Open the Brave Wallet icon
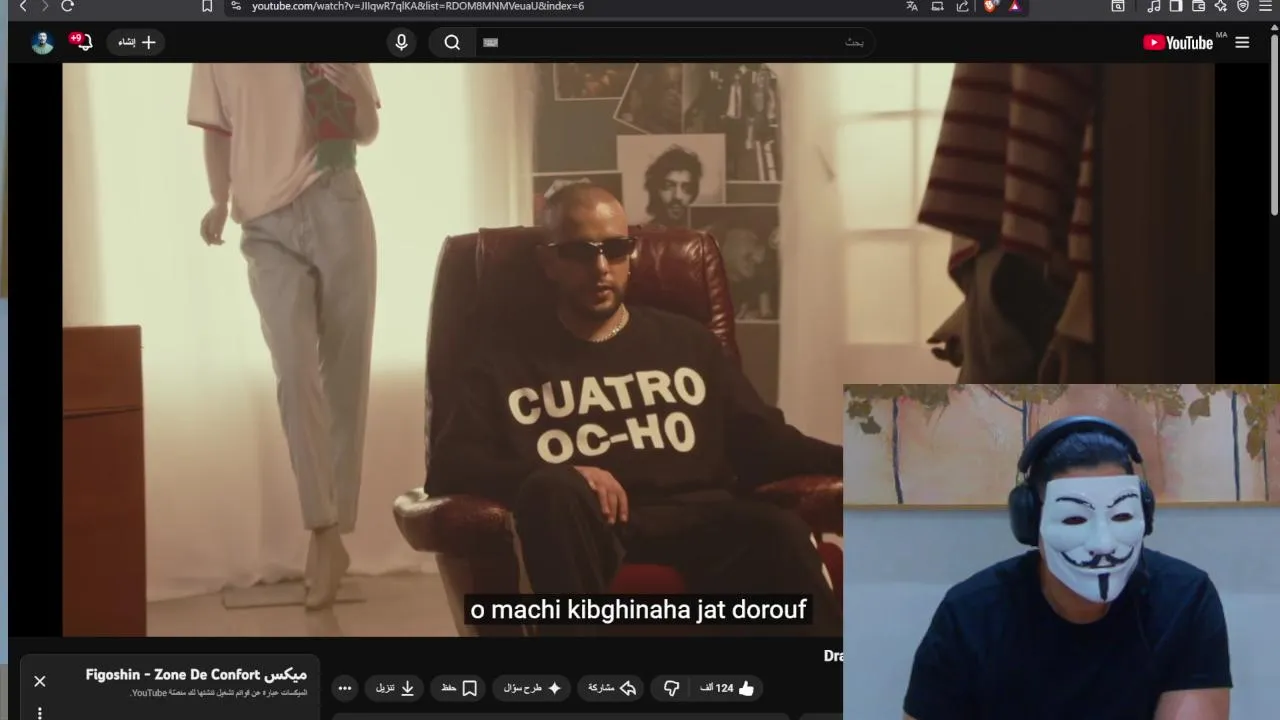The width and height of the screenshot is (1280, 720). tap(1198, 6)
